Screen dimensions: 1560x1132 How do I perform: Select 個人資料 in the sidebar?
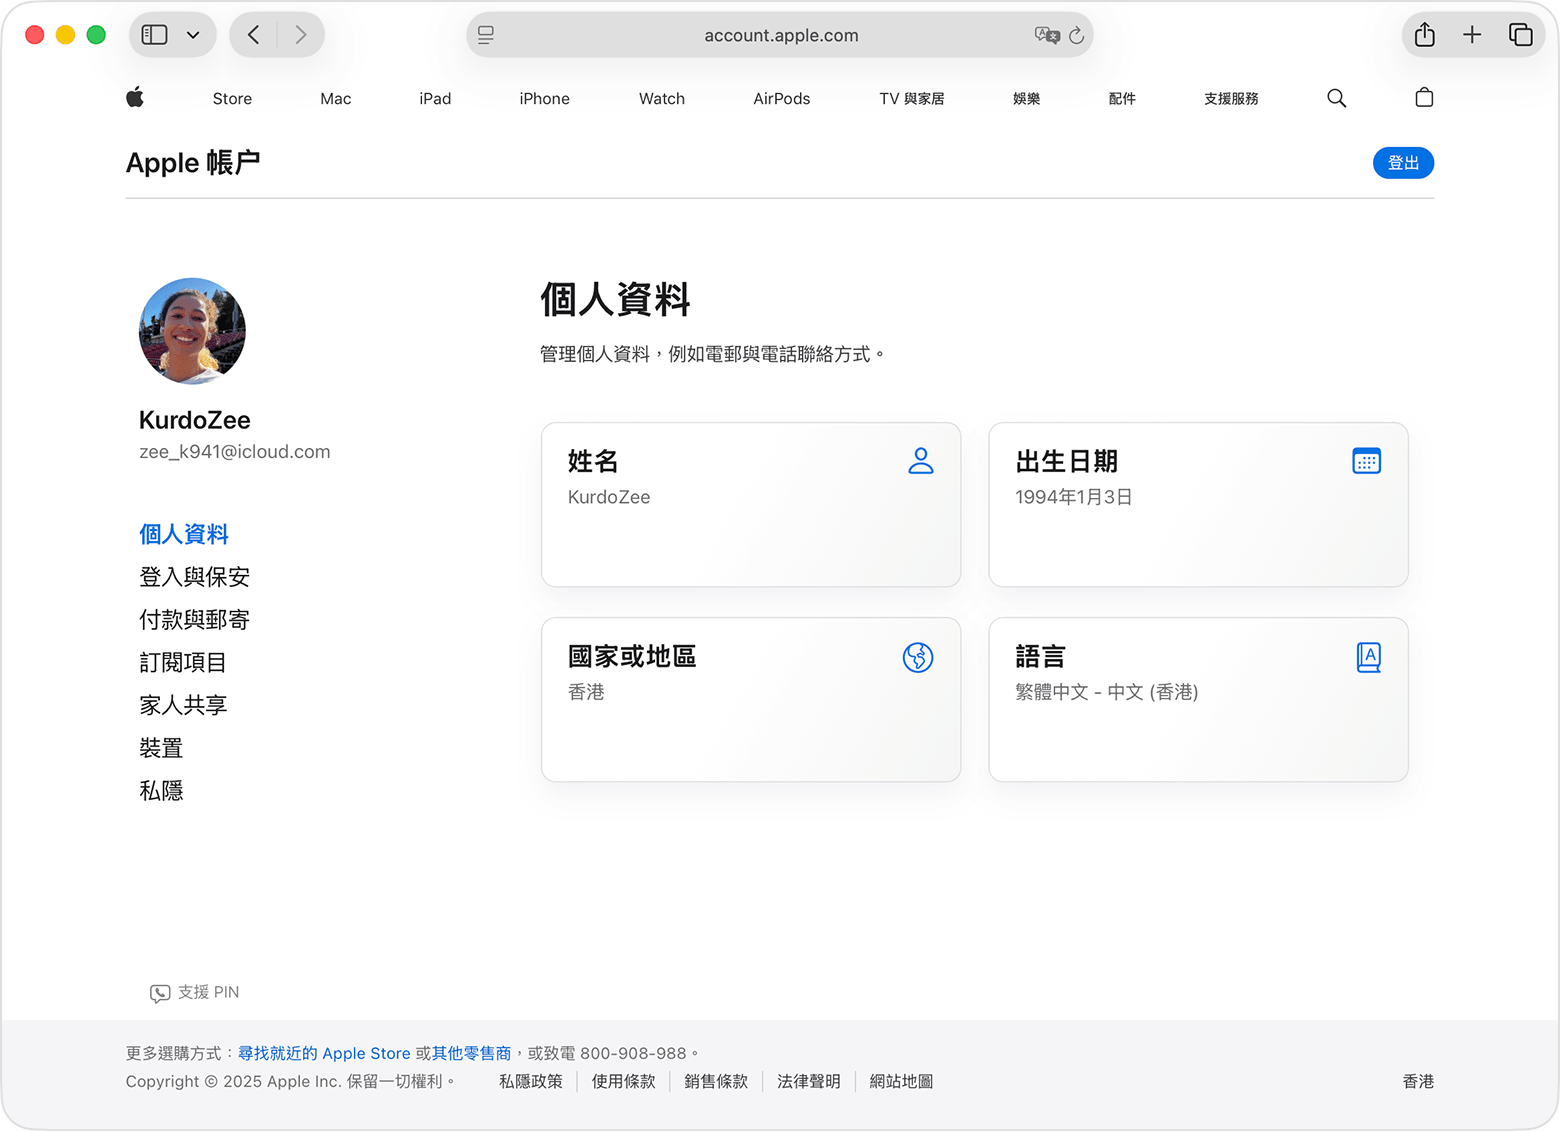(184, 534)
